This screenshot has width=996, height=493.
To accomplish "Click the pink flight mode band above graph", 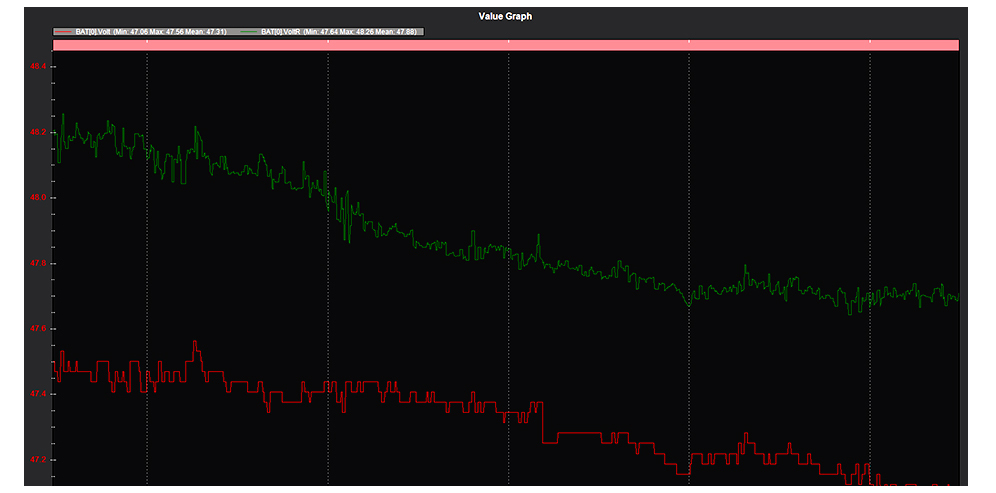I will (x=506, y=45).
